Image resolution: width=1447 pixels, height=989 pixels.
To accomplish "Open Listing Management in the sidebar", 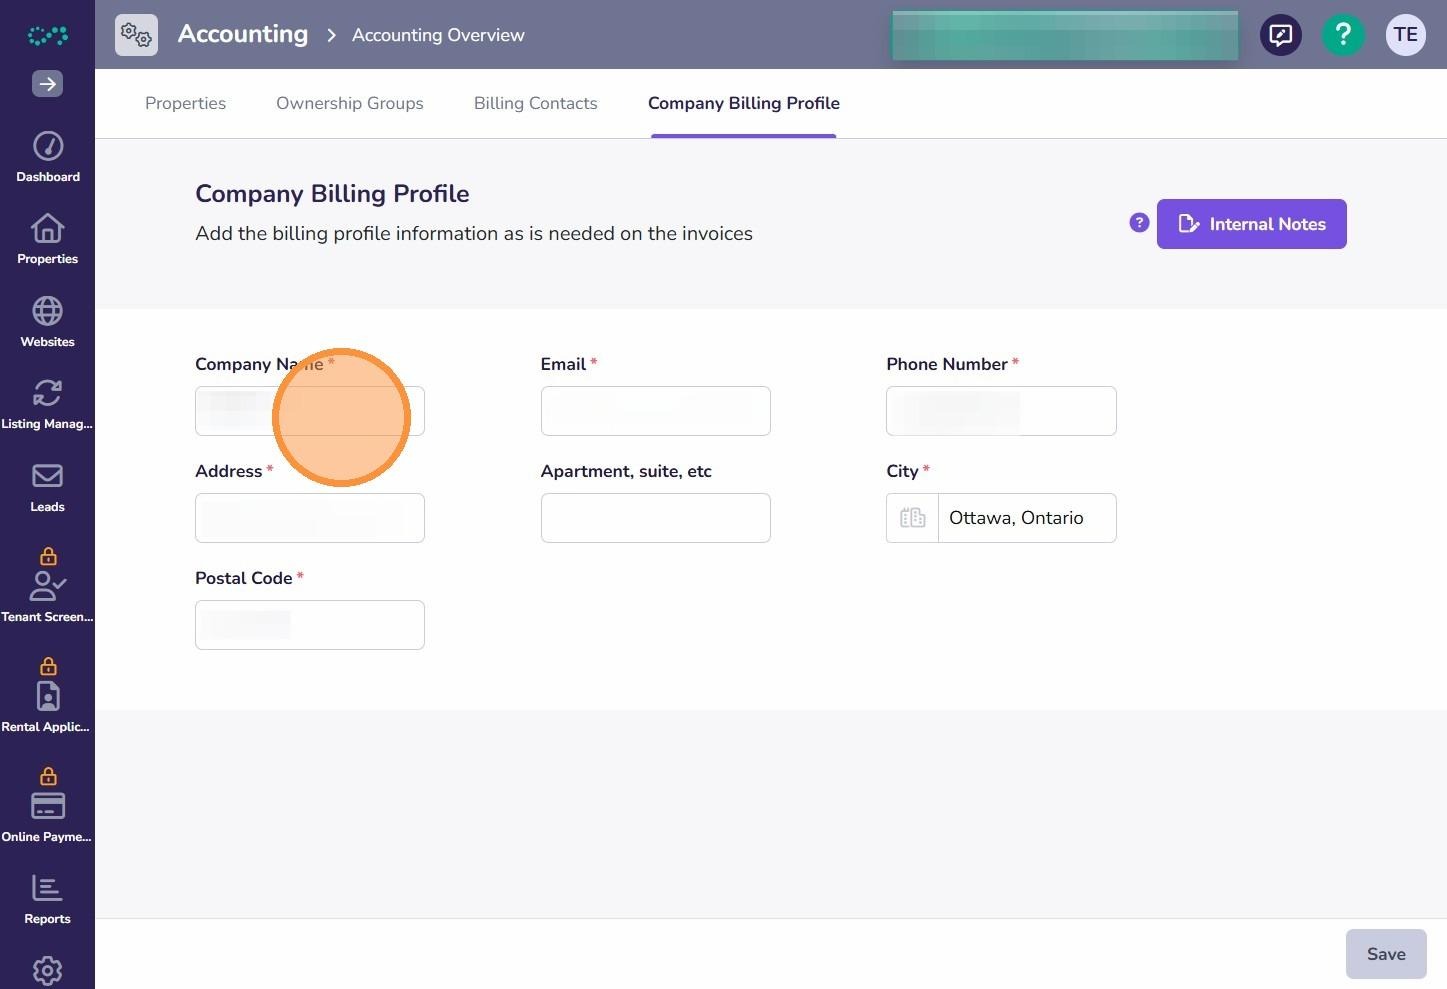I will [47, 404].
